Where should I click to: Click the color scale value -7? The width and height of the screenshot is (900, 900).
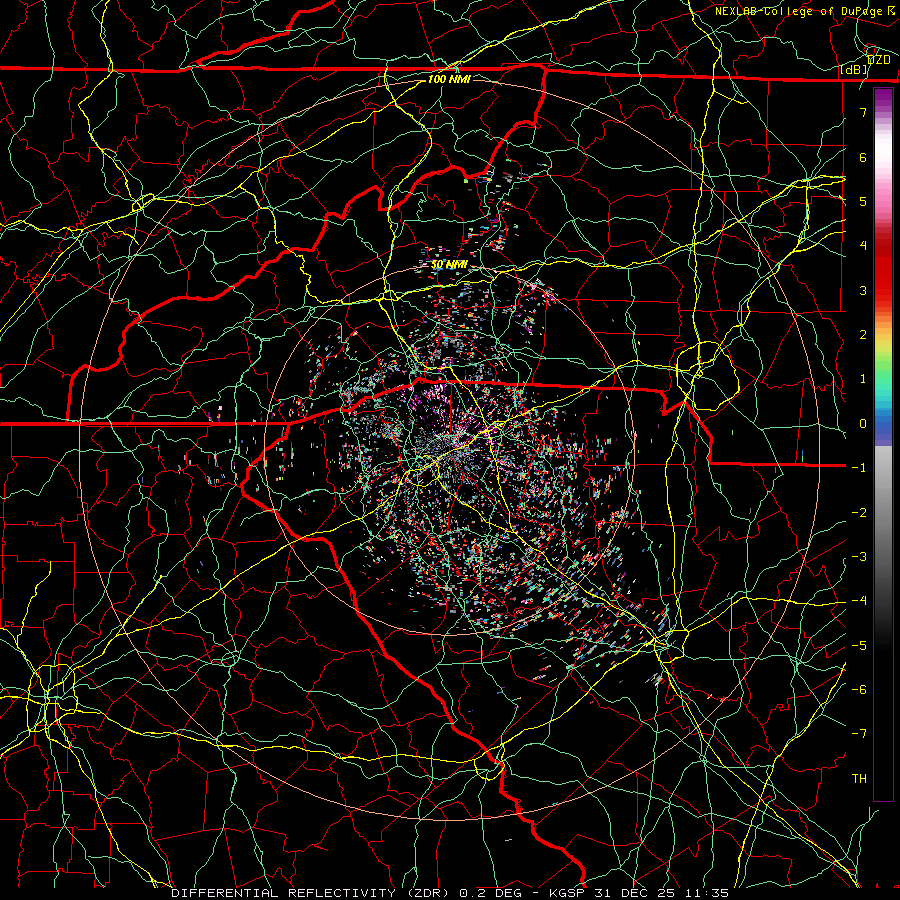click(859, 734)
